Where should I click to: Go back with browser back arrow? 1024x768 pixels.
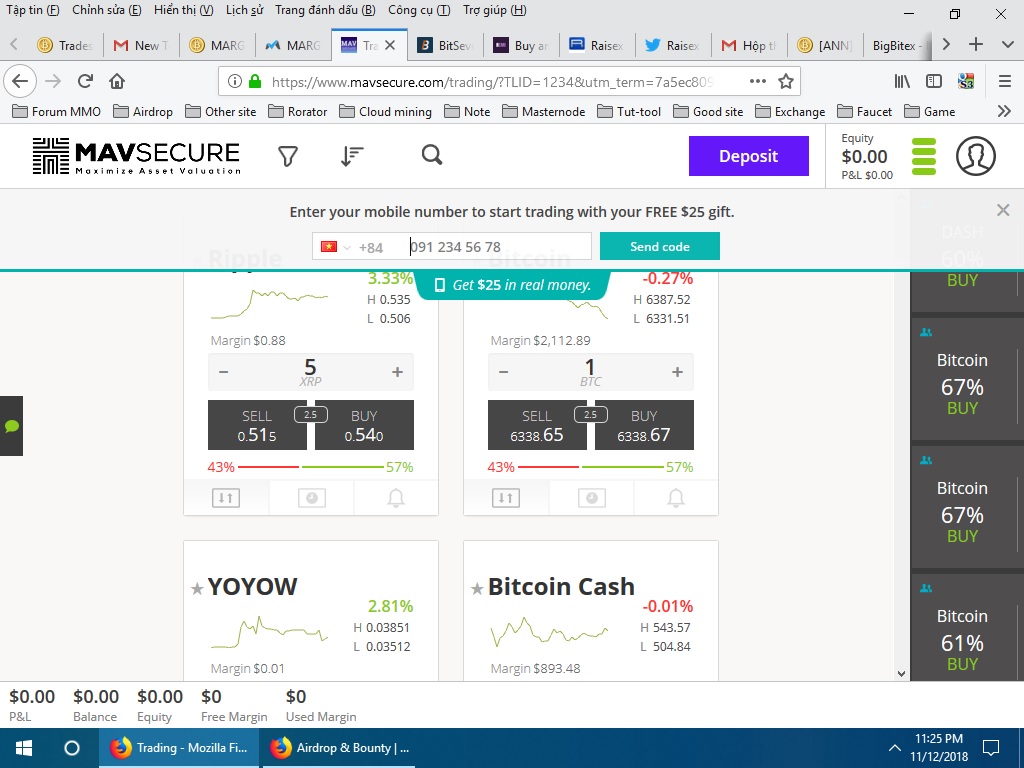click(20, 81)
